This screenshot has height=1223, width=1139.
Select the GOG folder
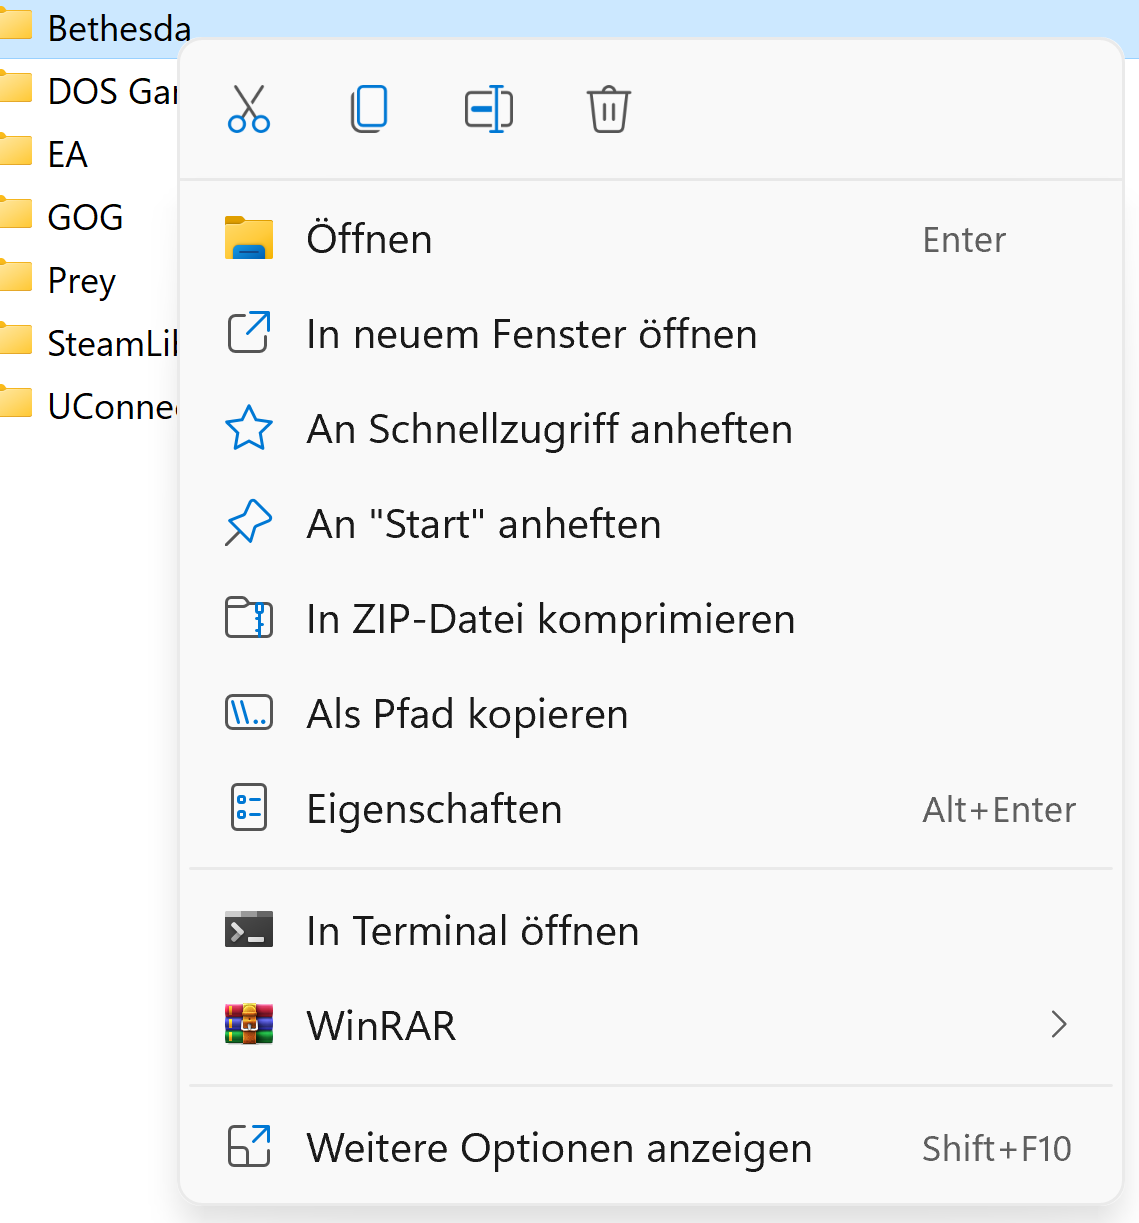[x=85, y=217]
